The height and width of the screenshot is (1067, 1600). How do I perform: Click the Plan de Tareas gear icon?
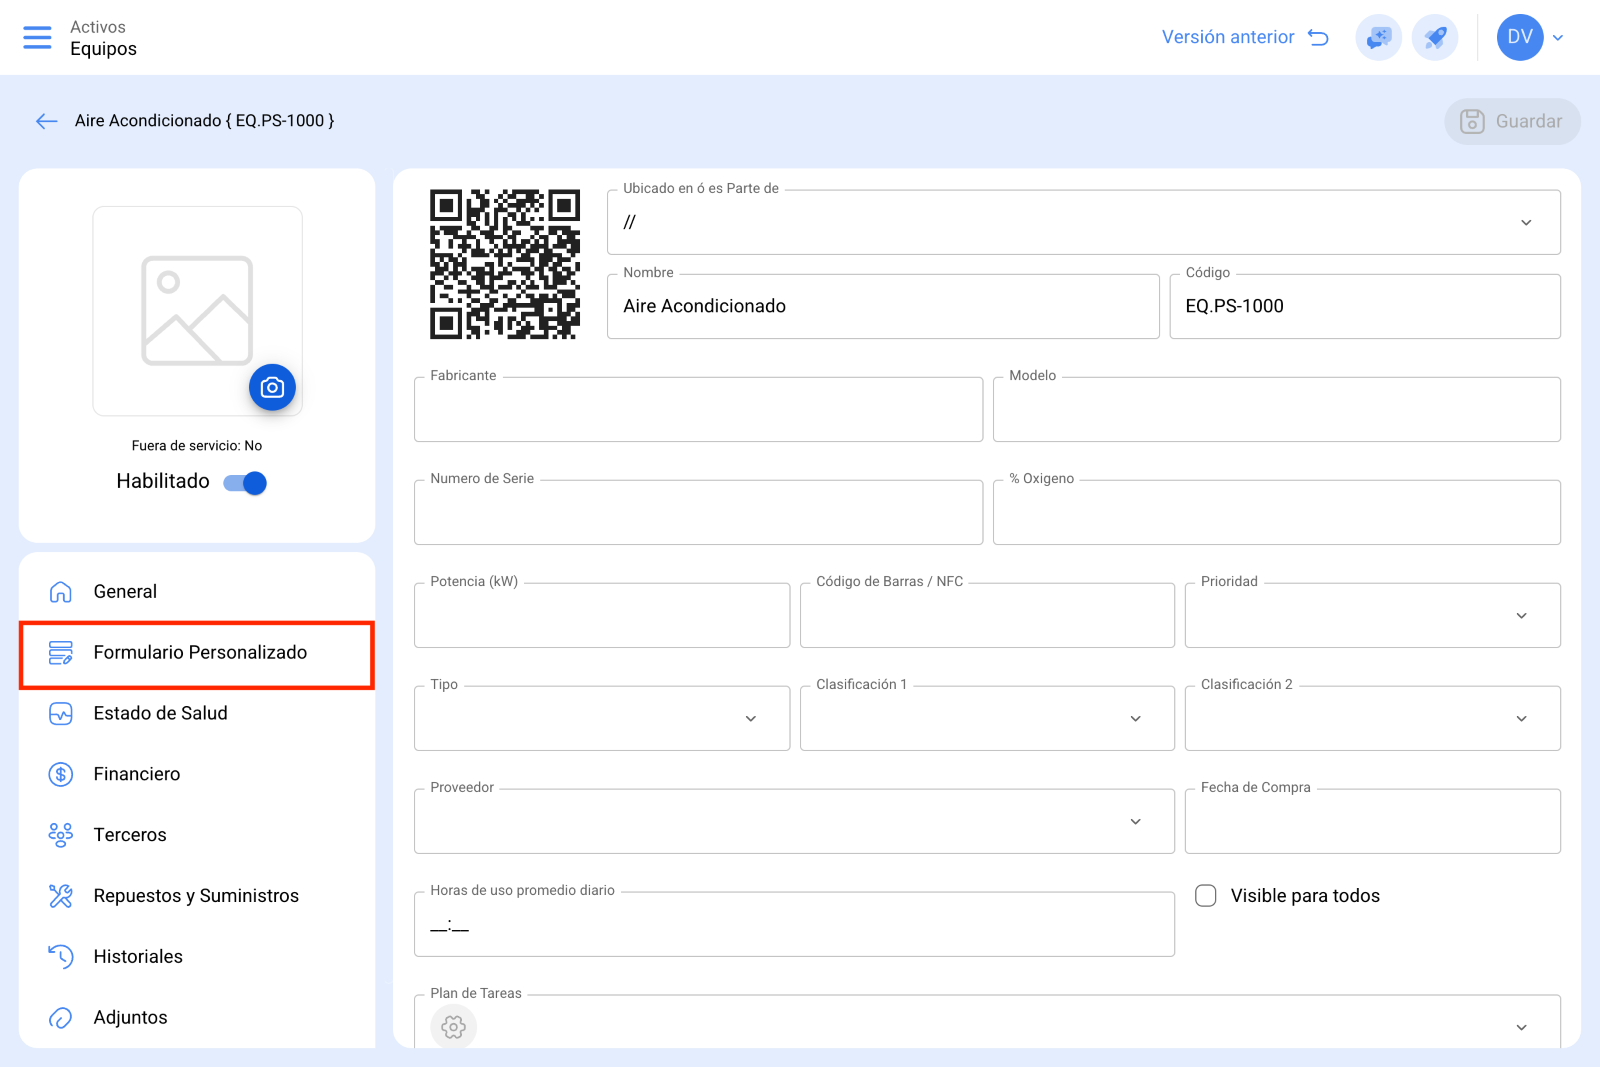click(x=453, y=1027)
